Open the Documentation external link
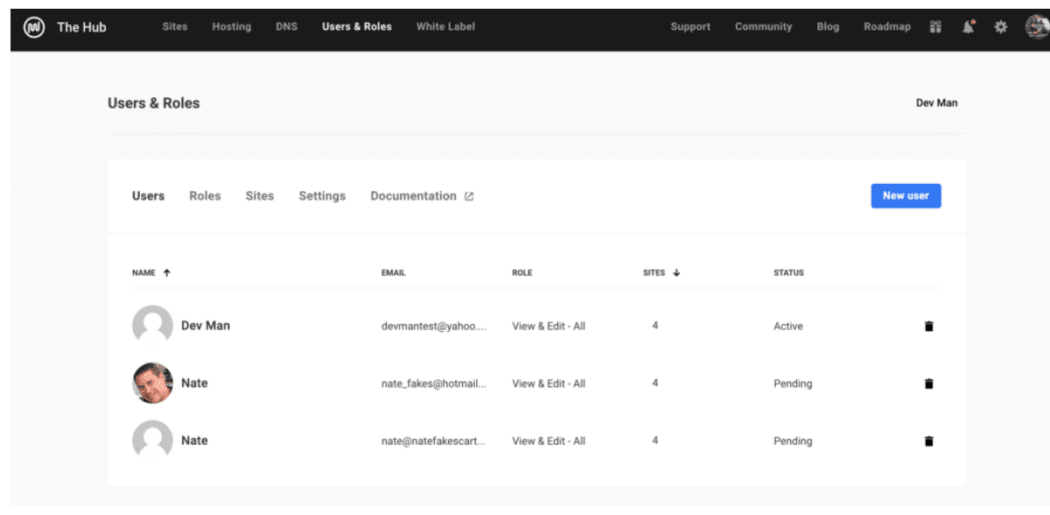1050x515 pixels. click(422, 196)
